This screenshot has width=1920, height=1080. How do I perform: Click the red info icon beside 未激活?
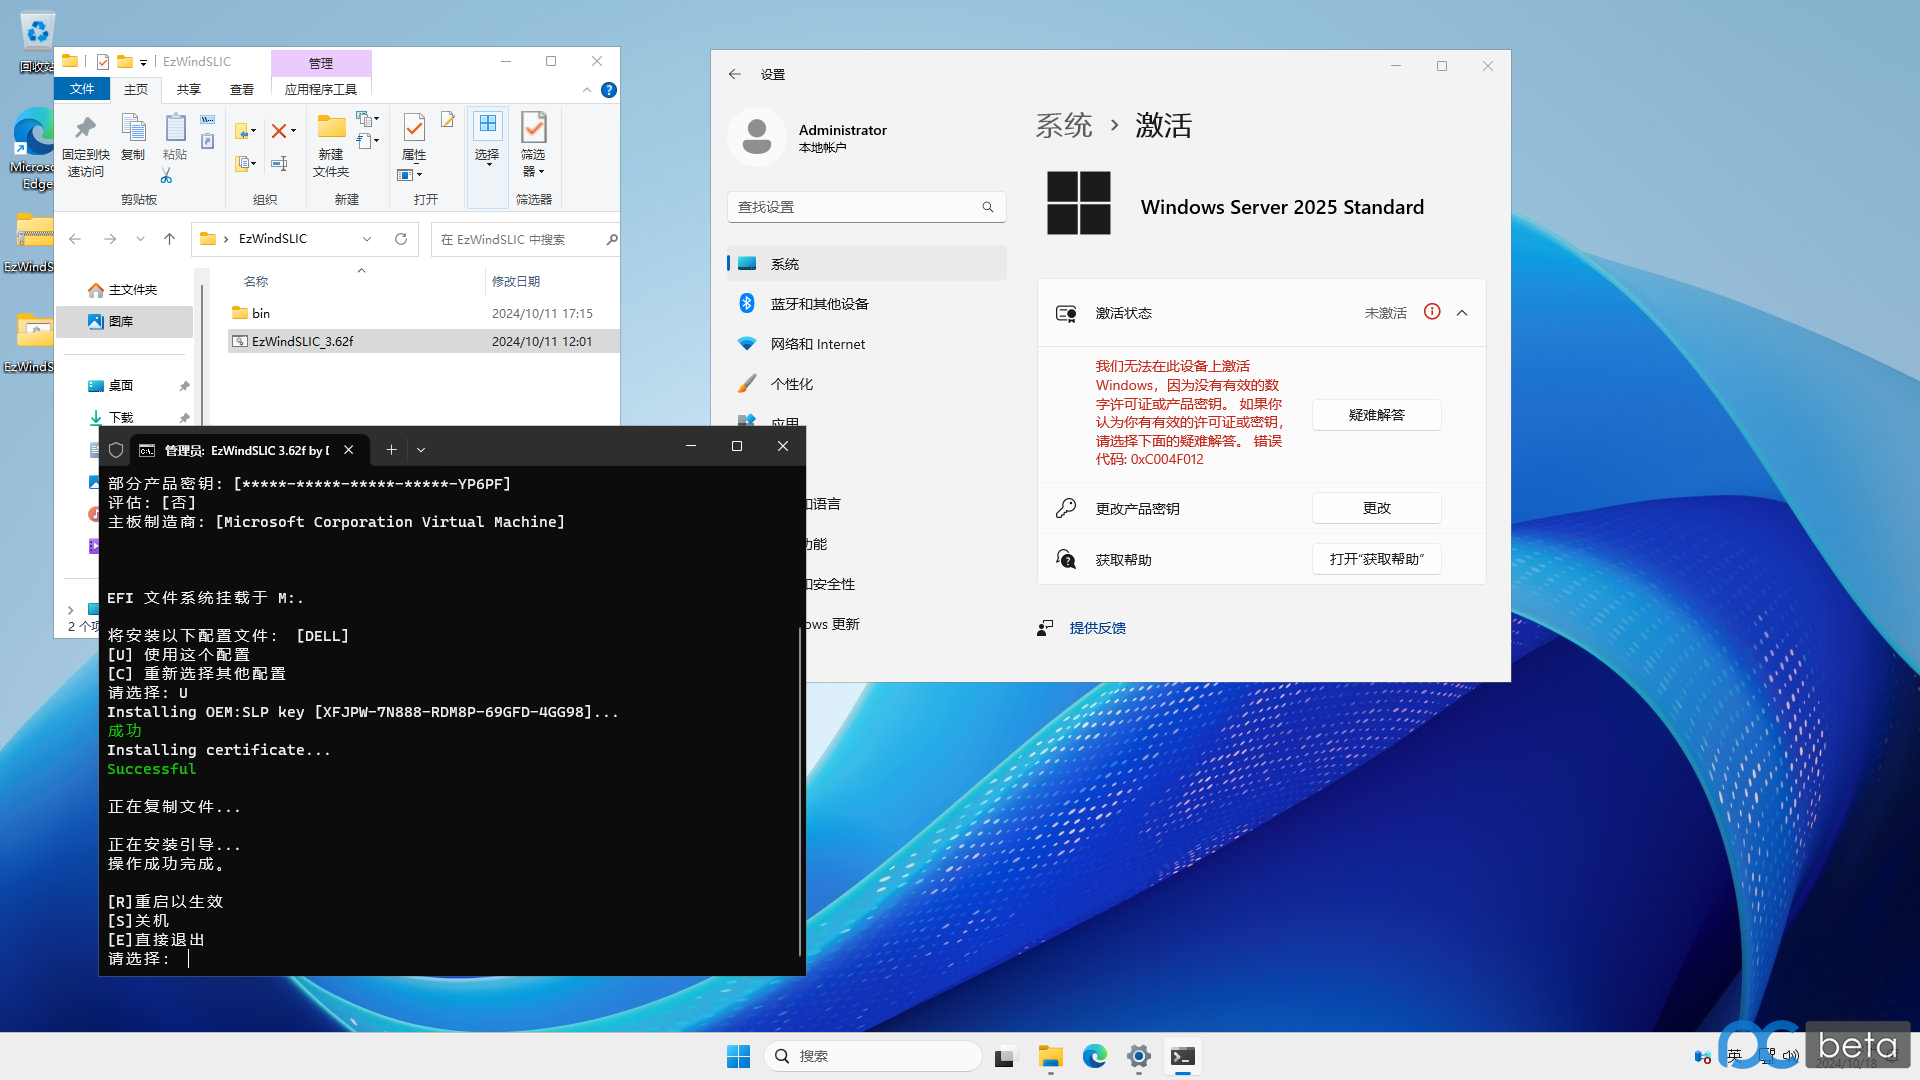click(x=1432, y=312)
